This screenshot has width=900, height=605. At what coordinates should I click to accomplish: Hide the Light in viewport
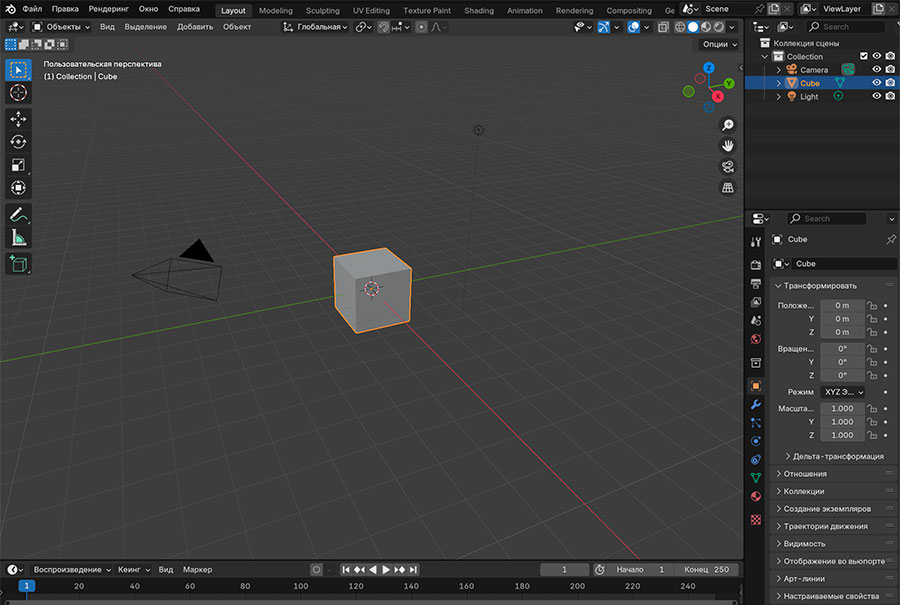(x=876, y=96)
